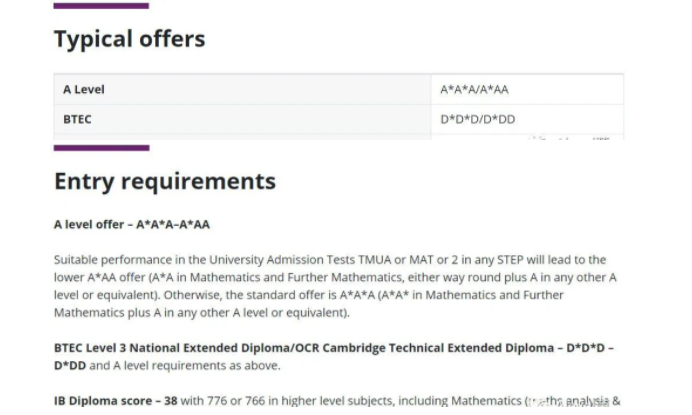692x415 pixels.
Task: Click the "Entry requirements" heading
Action: click(x=164, y=182)
